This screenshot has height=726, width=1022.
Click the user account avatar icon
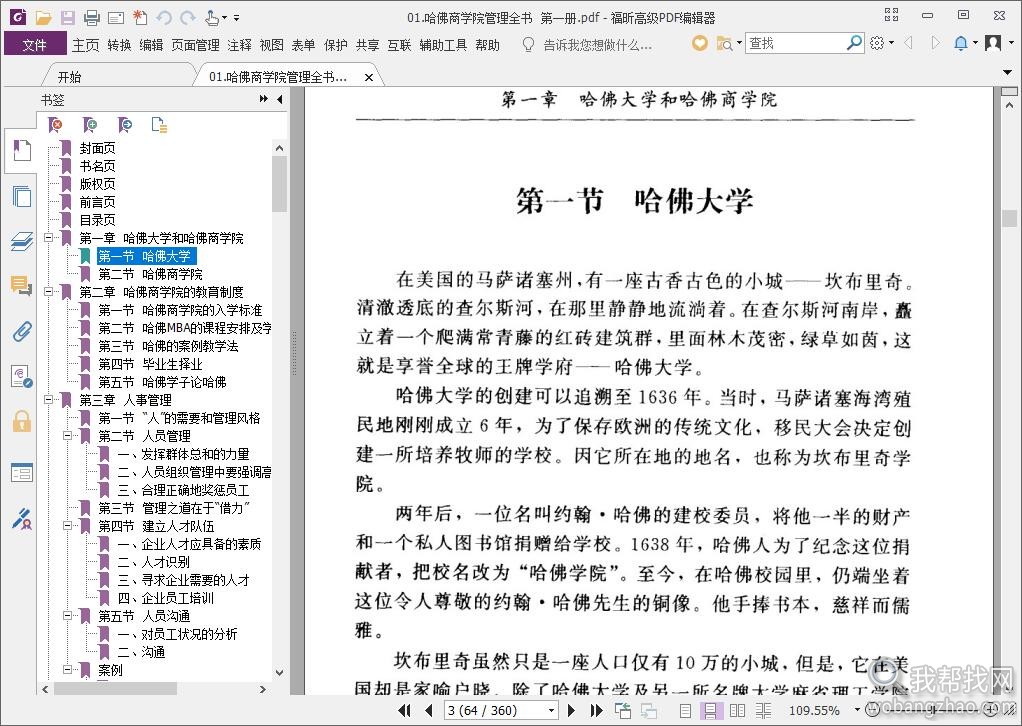click(993, 43)
